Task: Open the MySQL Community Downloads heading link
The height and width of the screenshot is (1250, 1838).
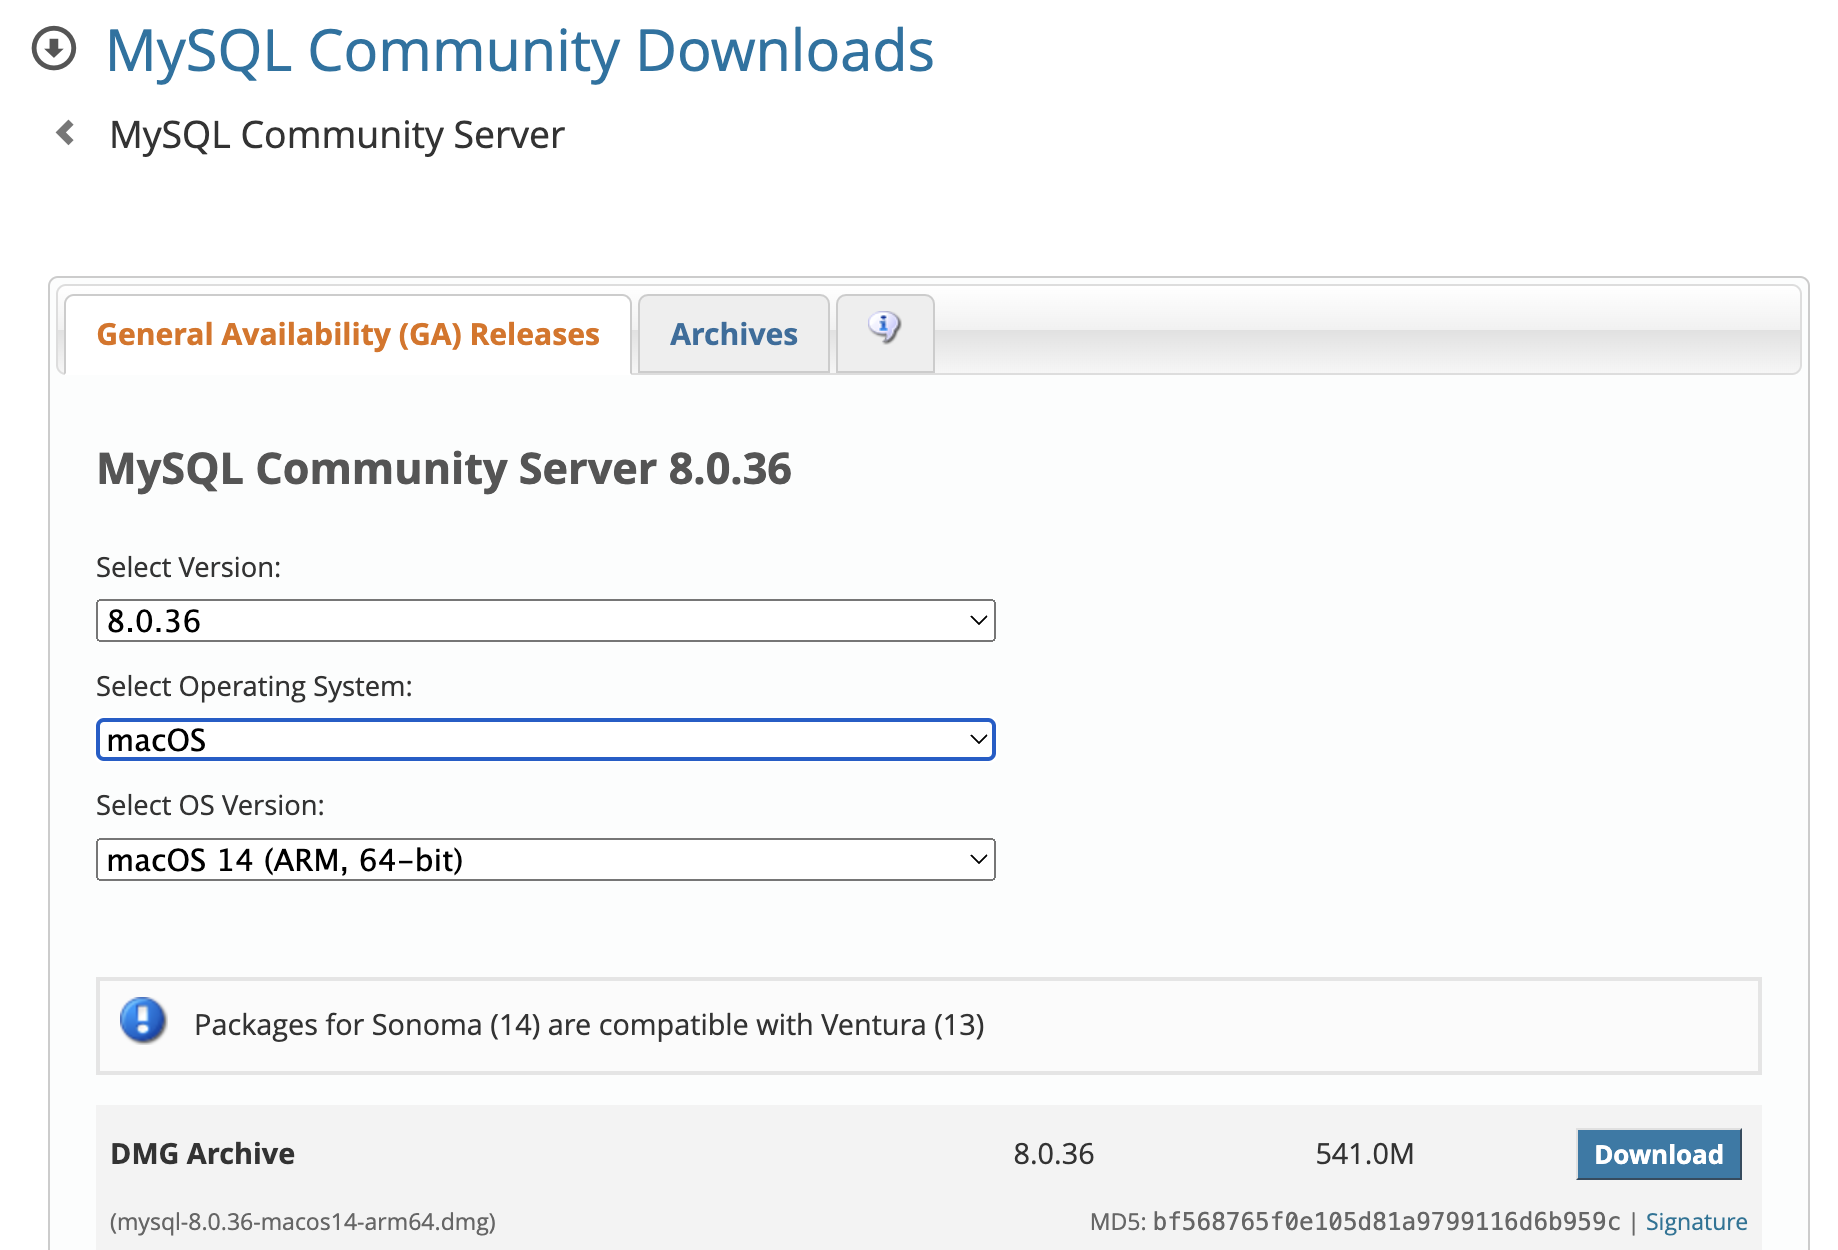Action: [x=520, y=51]
